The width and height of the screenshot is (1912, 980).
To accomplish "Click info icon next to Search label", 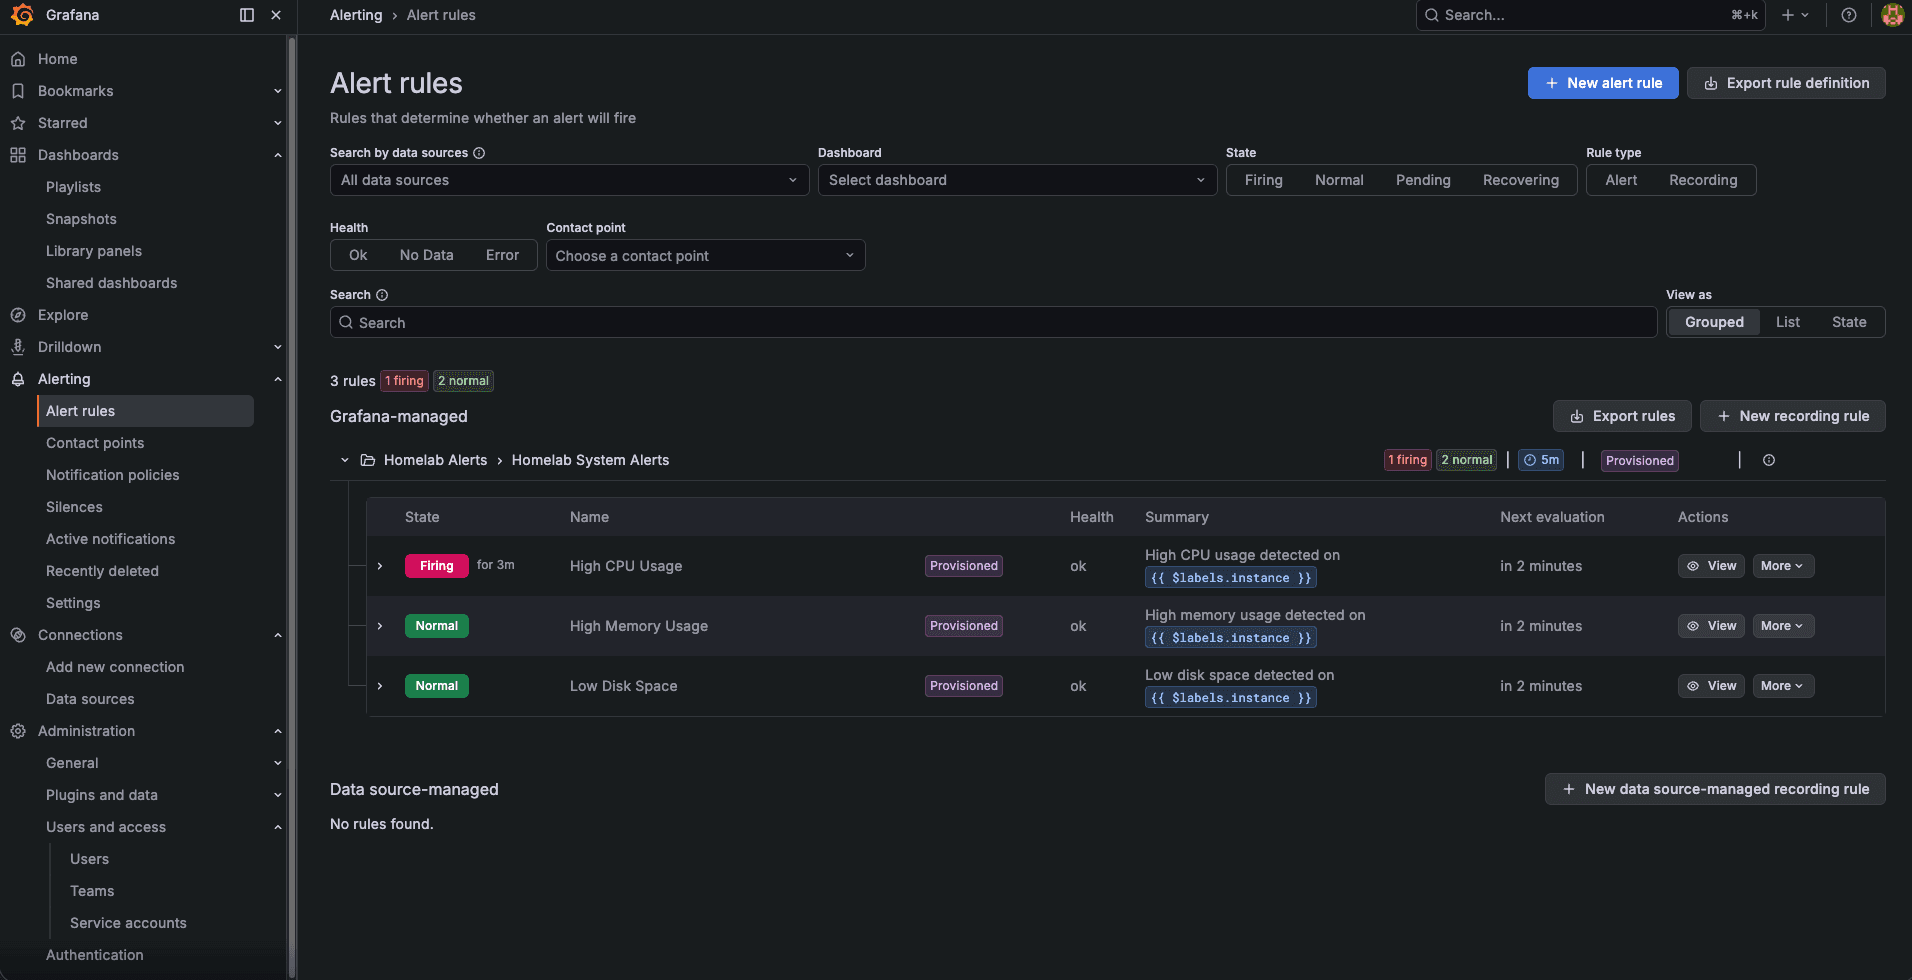I will pyautogui.click(x=382, y=295).
